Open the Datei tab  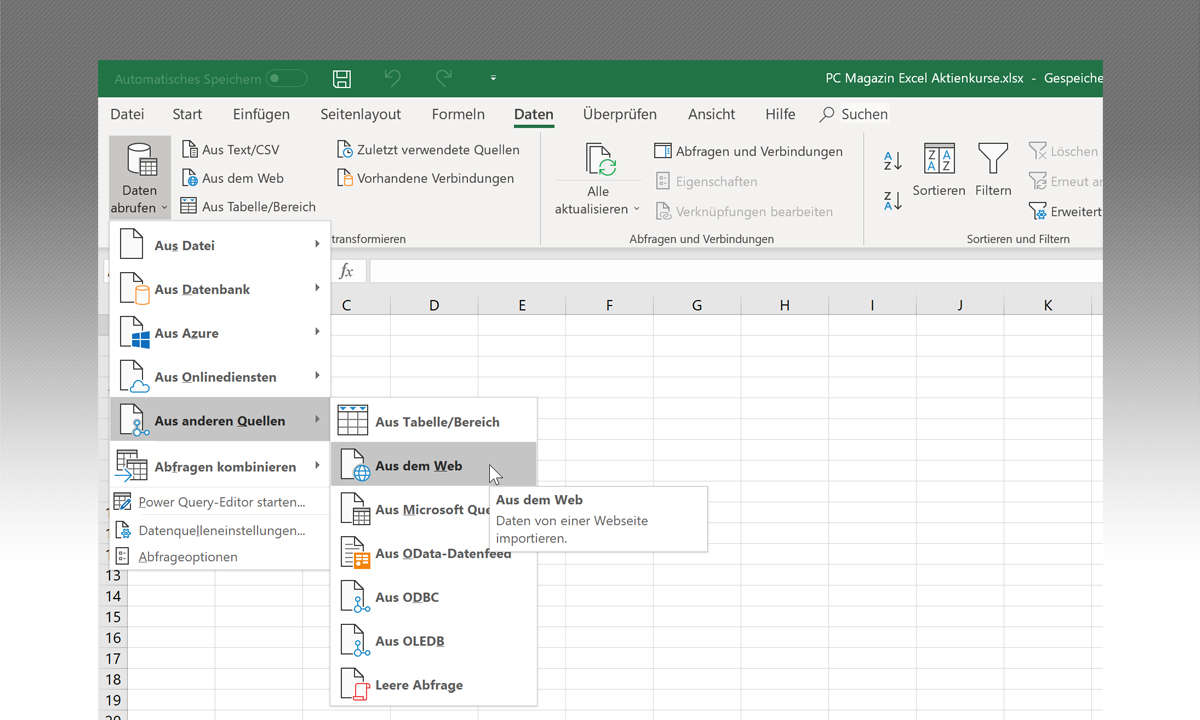pyautogui.click(x=127, y=114)
